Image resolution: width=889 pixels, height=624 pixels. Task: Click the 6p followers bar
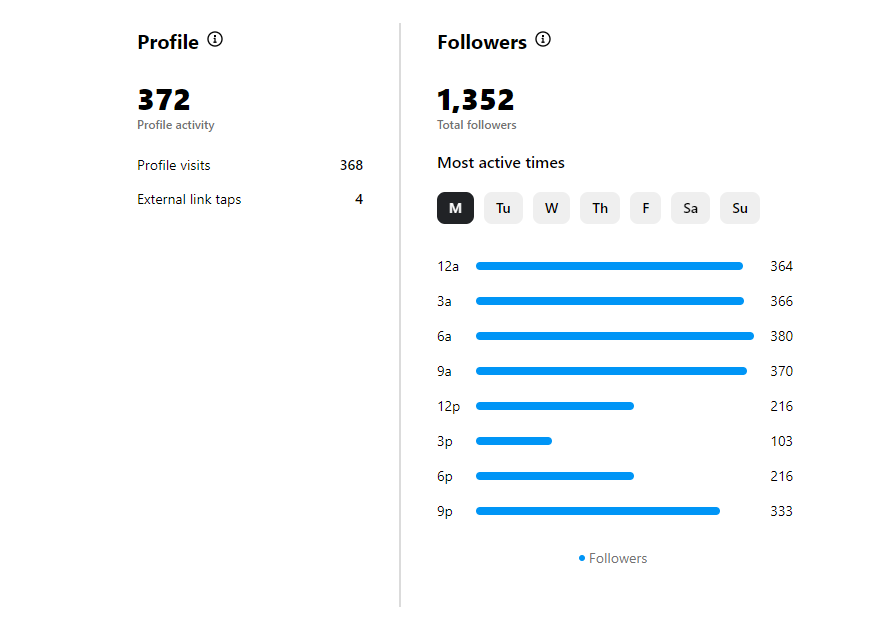(555, 476)
